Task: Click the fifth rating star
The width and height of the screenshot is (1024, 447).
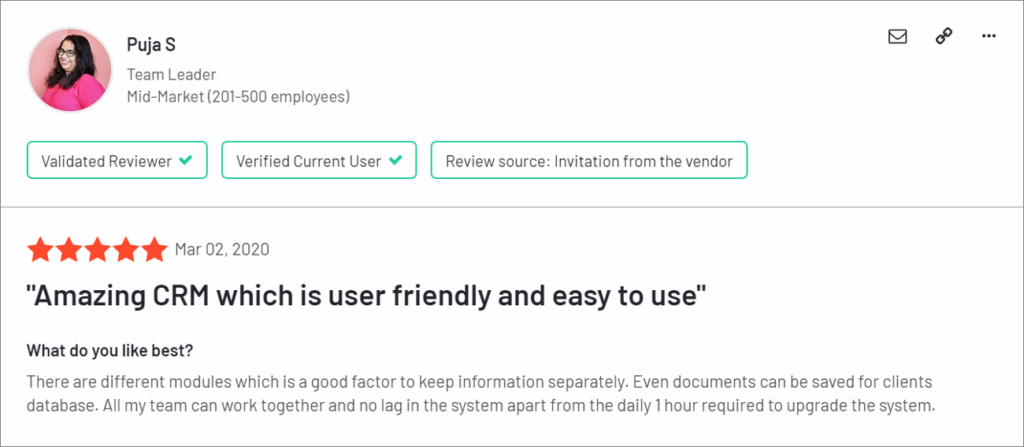Action: [153, 249]
